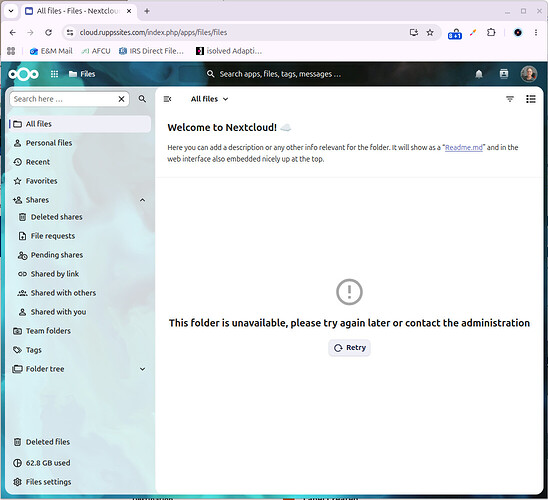Click the 62.8 GB used quota entry
Screen dimensions: 548x500
click(80, 463)
